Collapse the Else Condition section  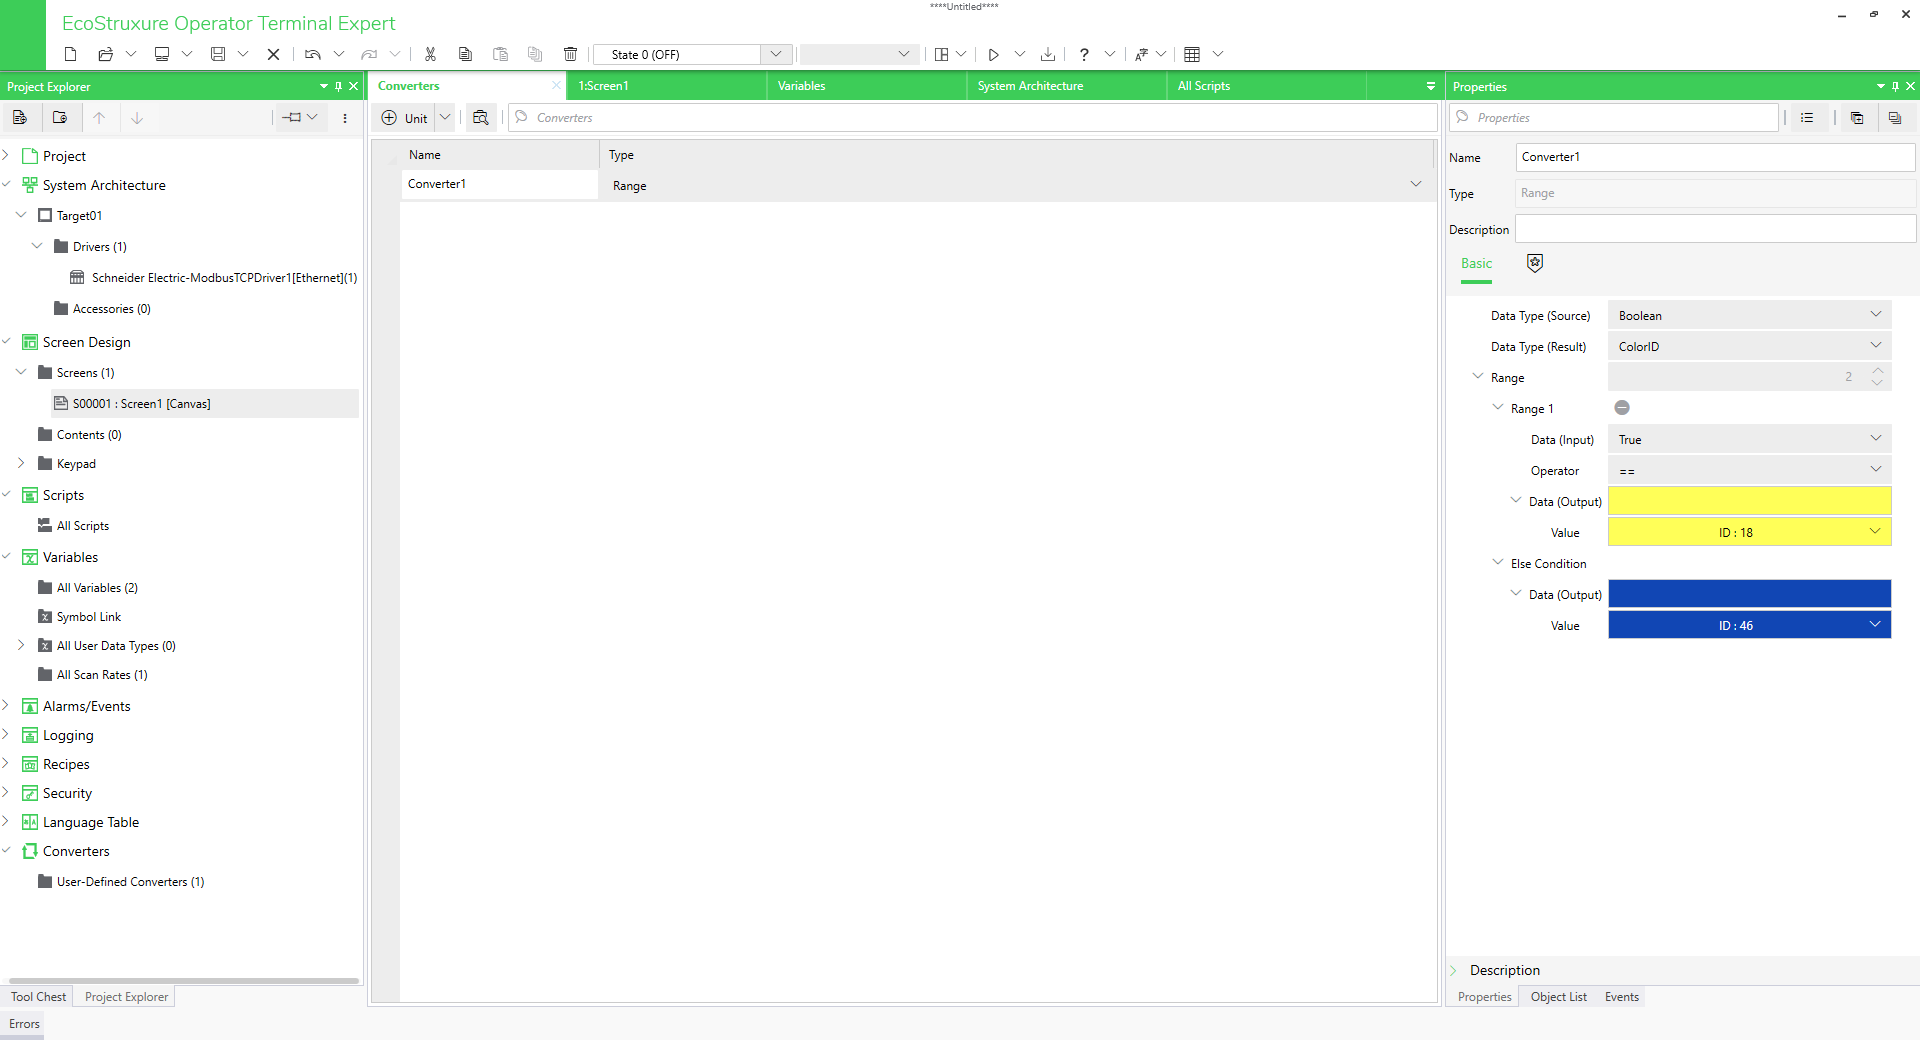[1498, 563]
